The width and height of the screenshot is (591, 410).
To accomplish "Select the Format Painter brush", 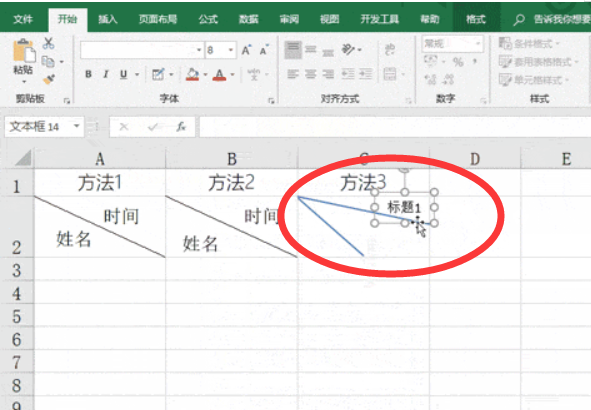I will pyautogui.click(x=49, y=79).
